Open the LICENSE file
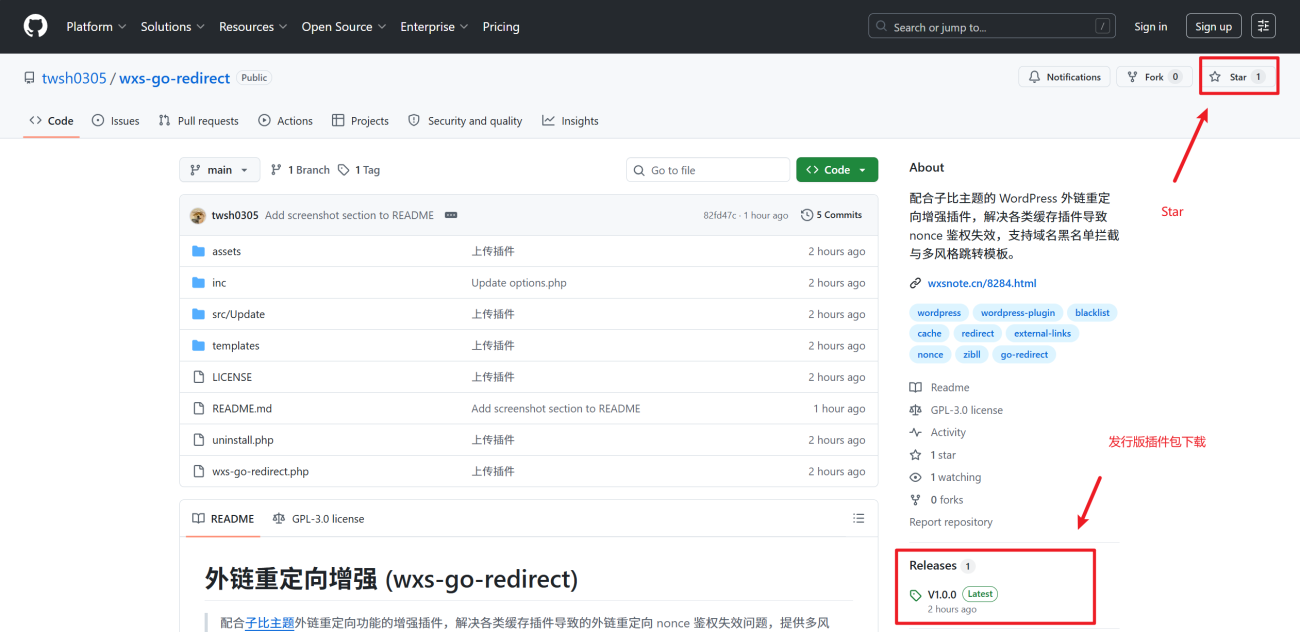This screenshot has height=632, width=1300. pos(232,377)
